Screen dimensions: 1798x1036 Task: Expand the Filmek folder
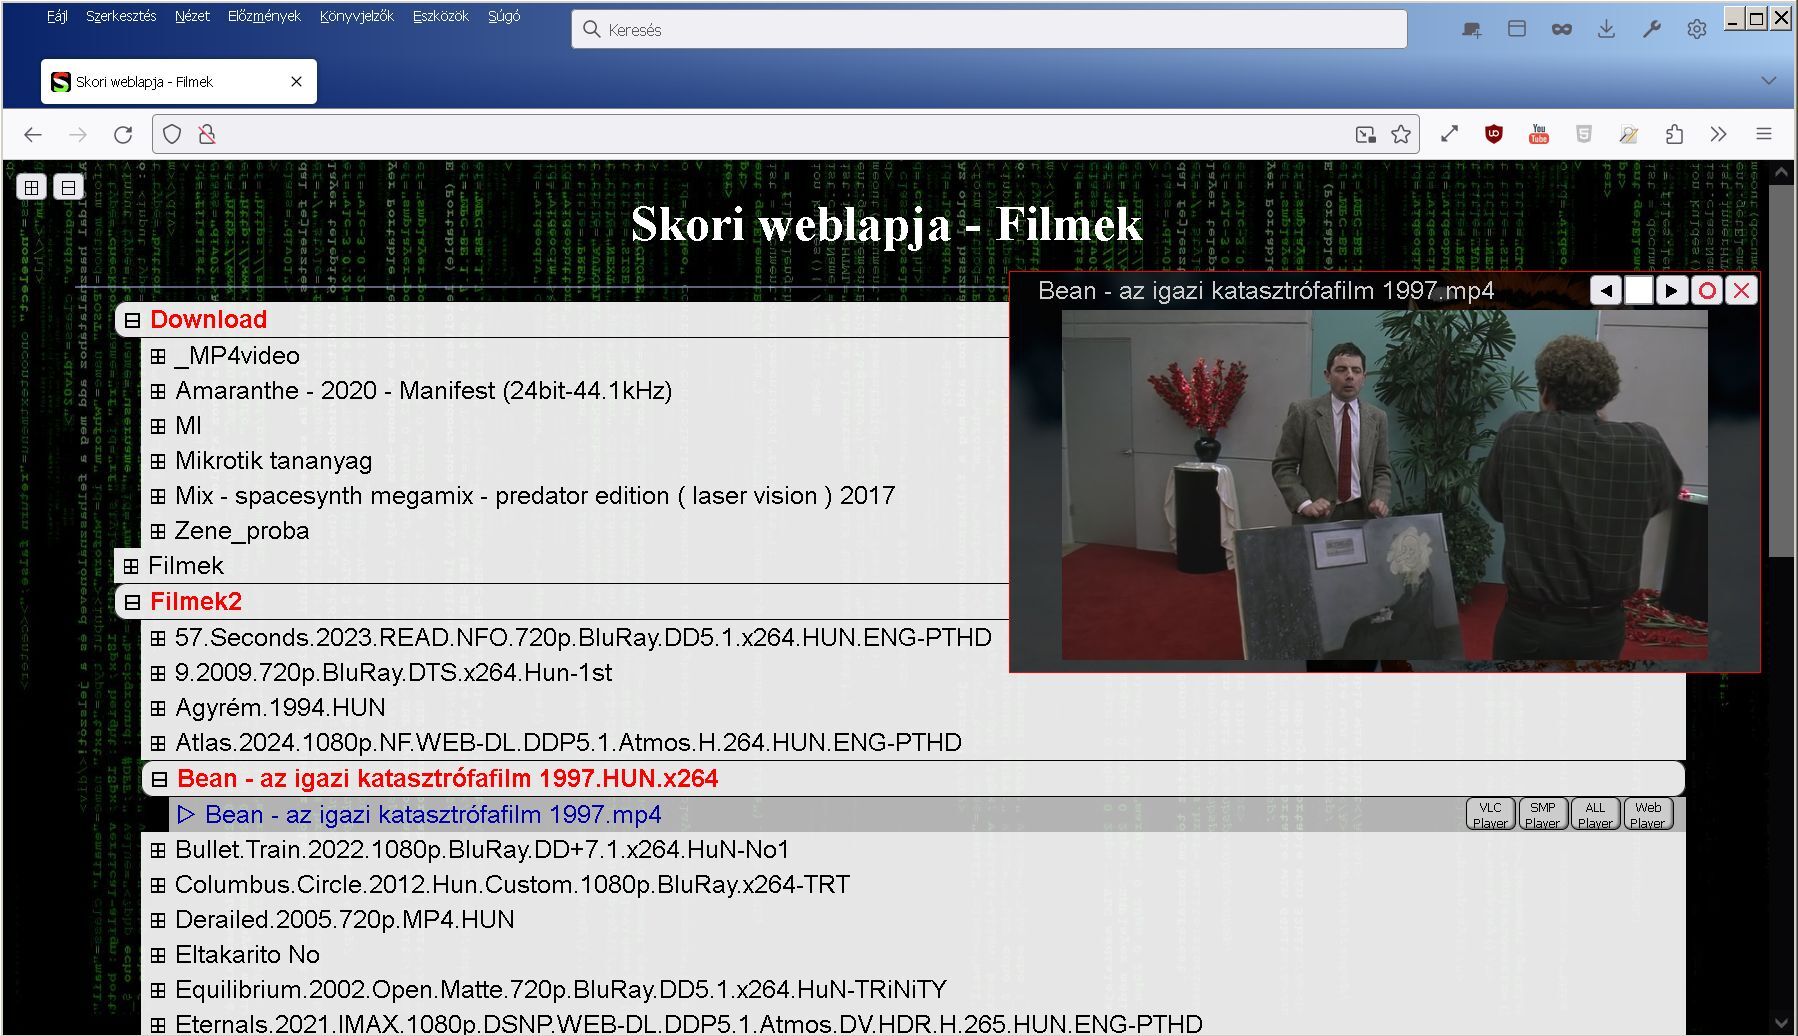tap(131, 566)
